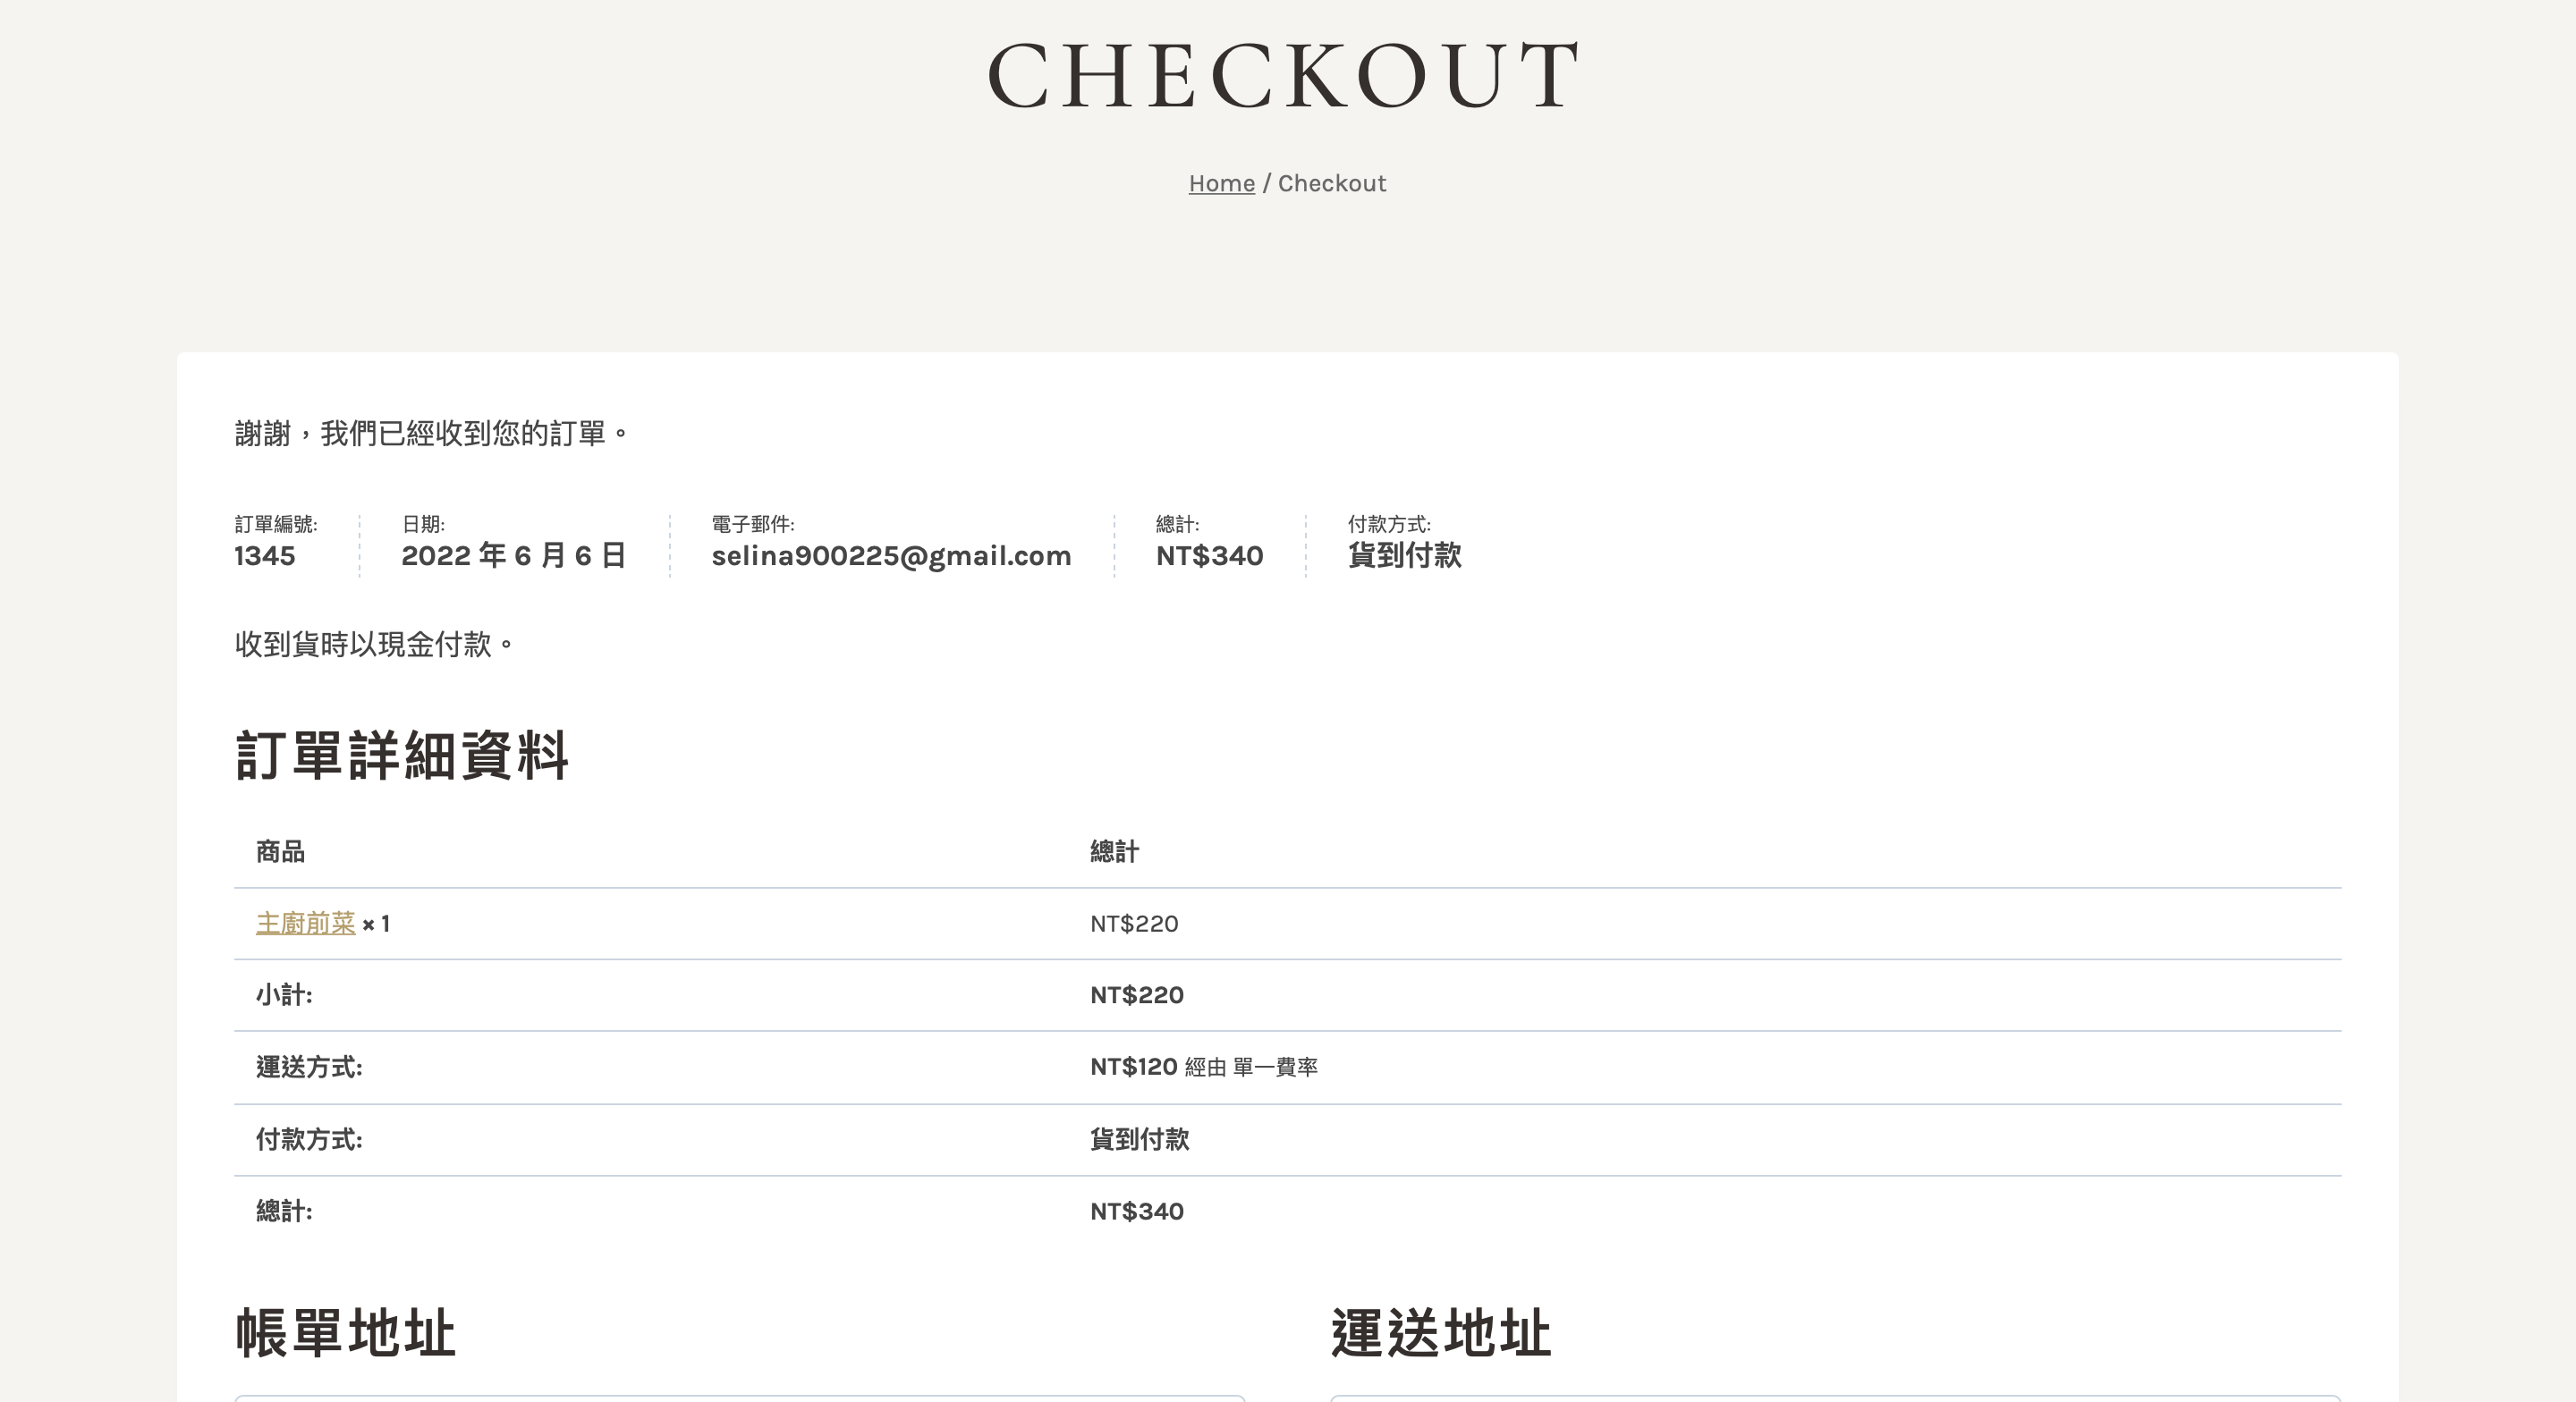Click the 總計 column header in table
This screenshot has width=2576, height=1402.
pyautogui.click(x=1114, y=852)
